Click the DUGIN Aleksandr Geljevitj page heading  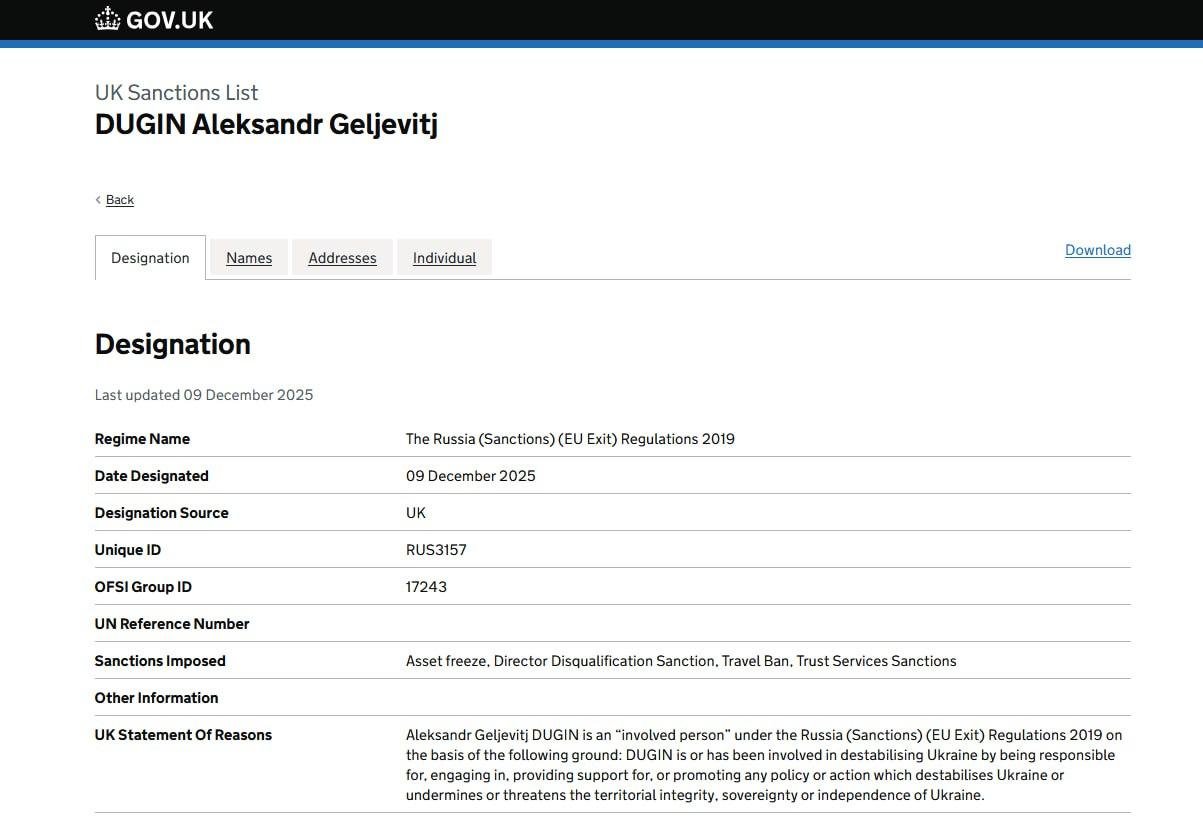[266, 125]
